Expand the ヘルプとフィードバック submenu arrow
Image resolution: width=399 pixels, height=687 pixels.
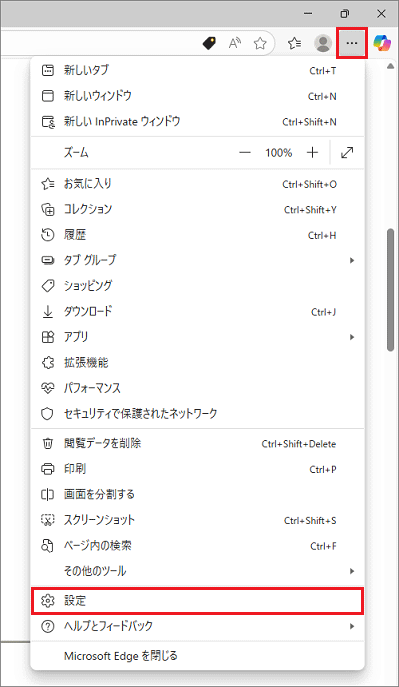point(351,627)
